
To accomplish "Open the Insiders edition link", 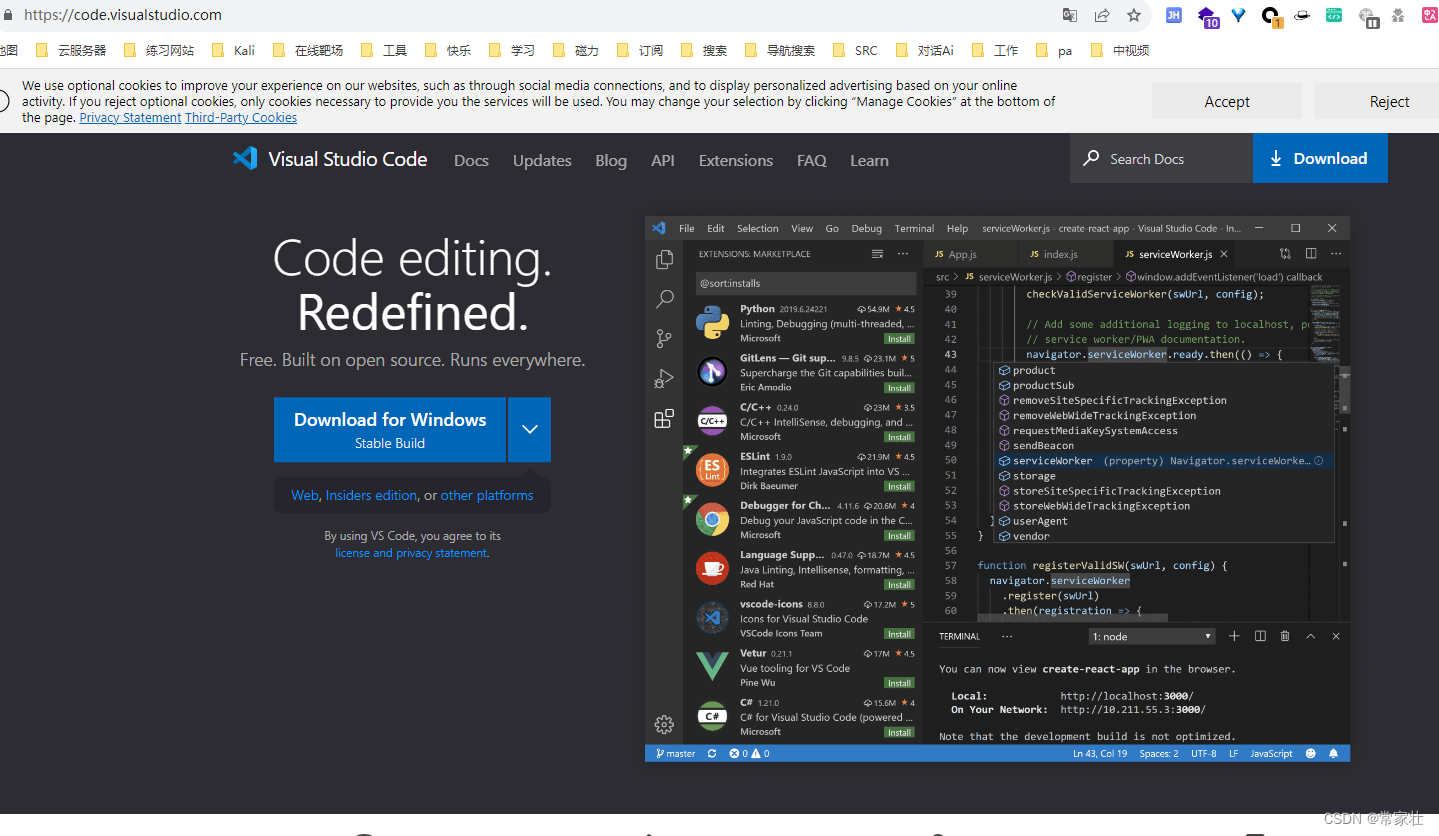I will (x=371, y=495).
